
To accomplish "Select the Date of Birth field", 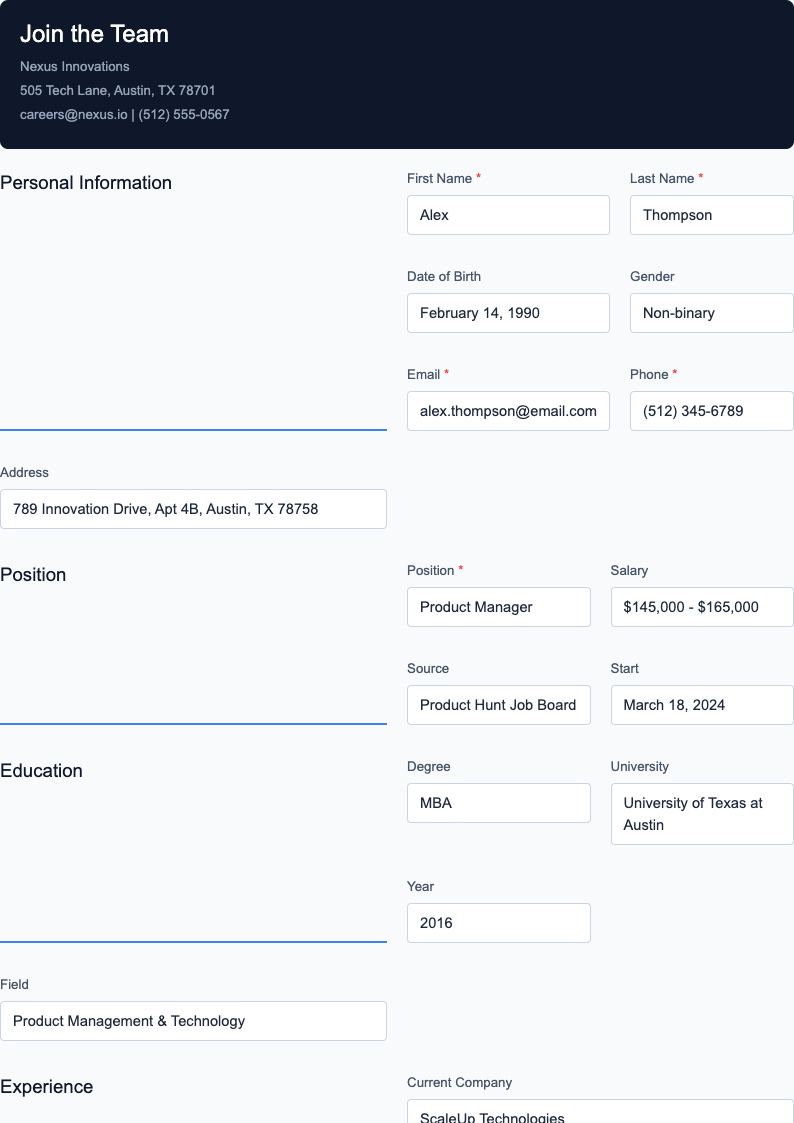I will 508,313.
